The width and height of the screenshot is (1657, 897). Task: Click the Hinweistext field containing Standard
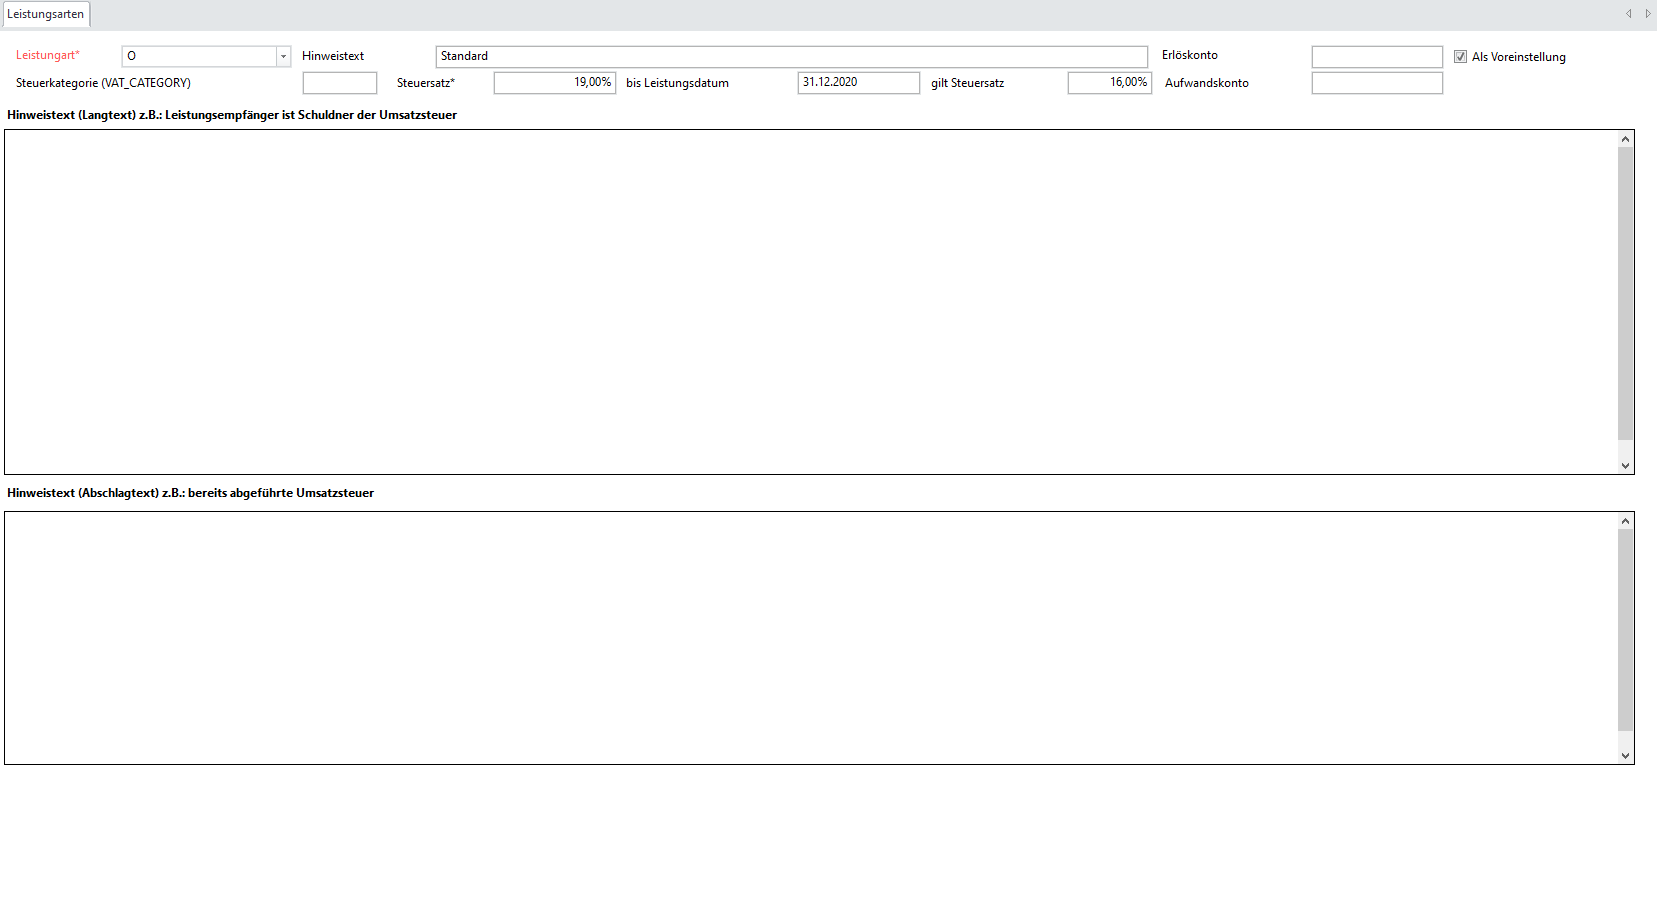tap(790, 57)
